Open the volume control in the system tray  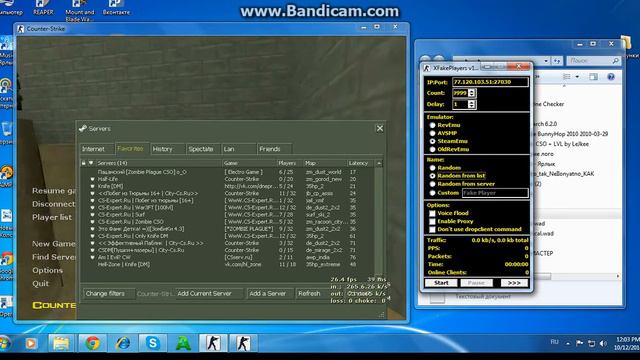click(x=603, y=344)
